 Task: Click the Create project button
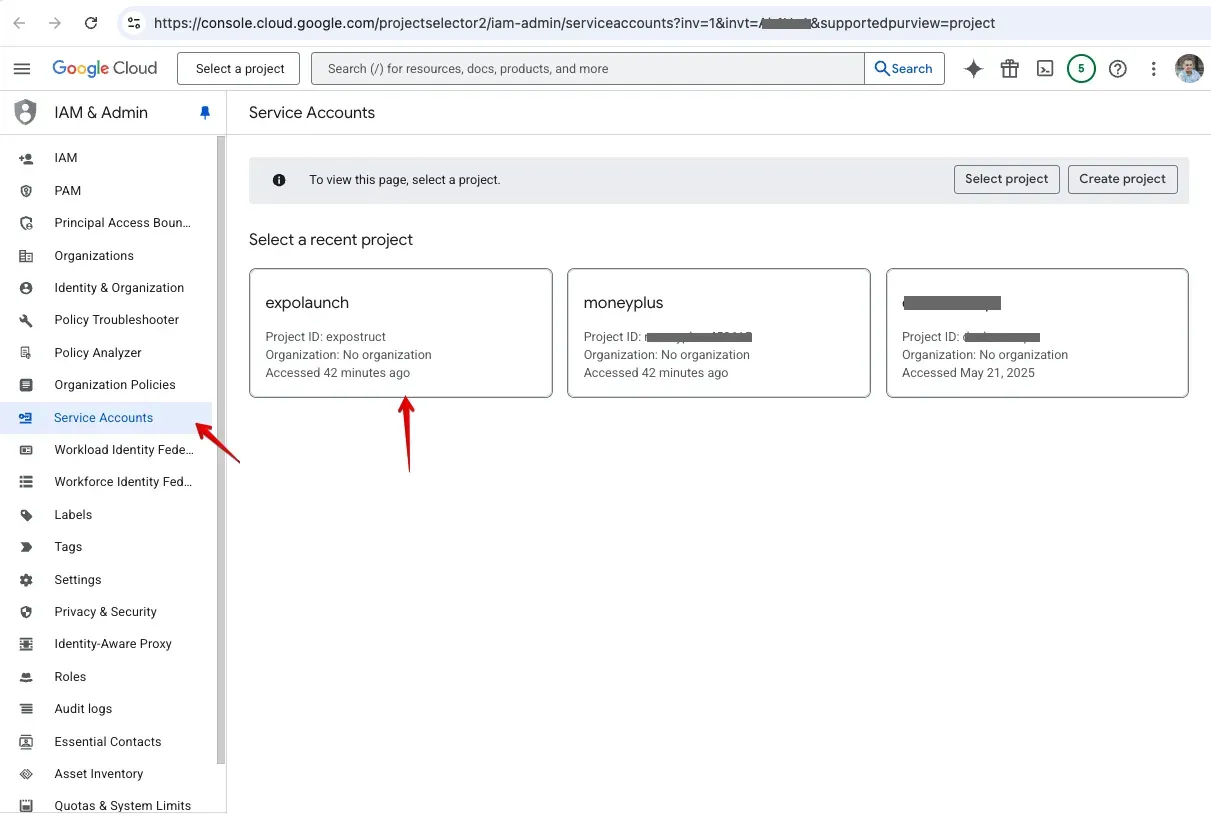click(1122, 179)
